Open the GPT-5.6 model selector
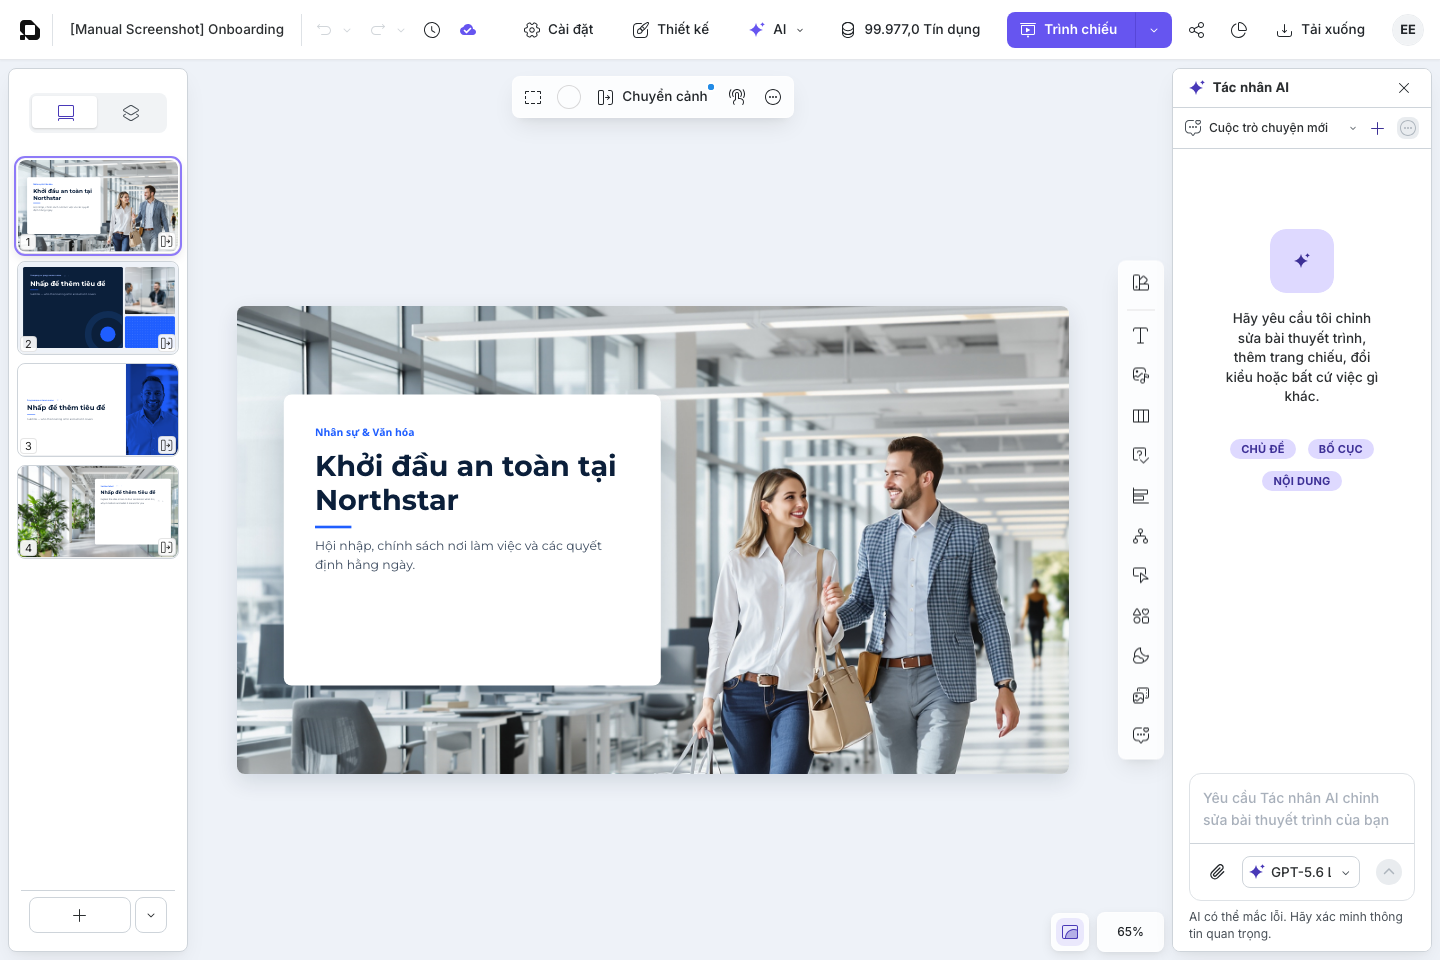Image resolution: width=1440 pixels, height=960 pixels. (1300, 872)
